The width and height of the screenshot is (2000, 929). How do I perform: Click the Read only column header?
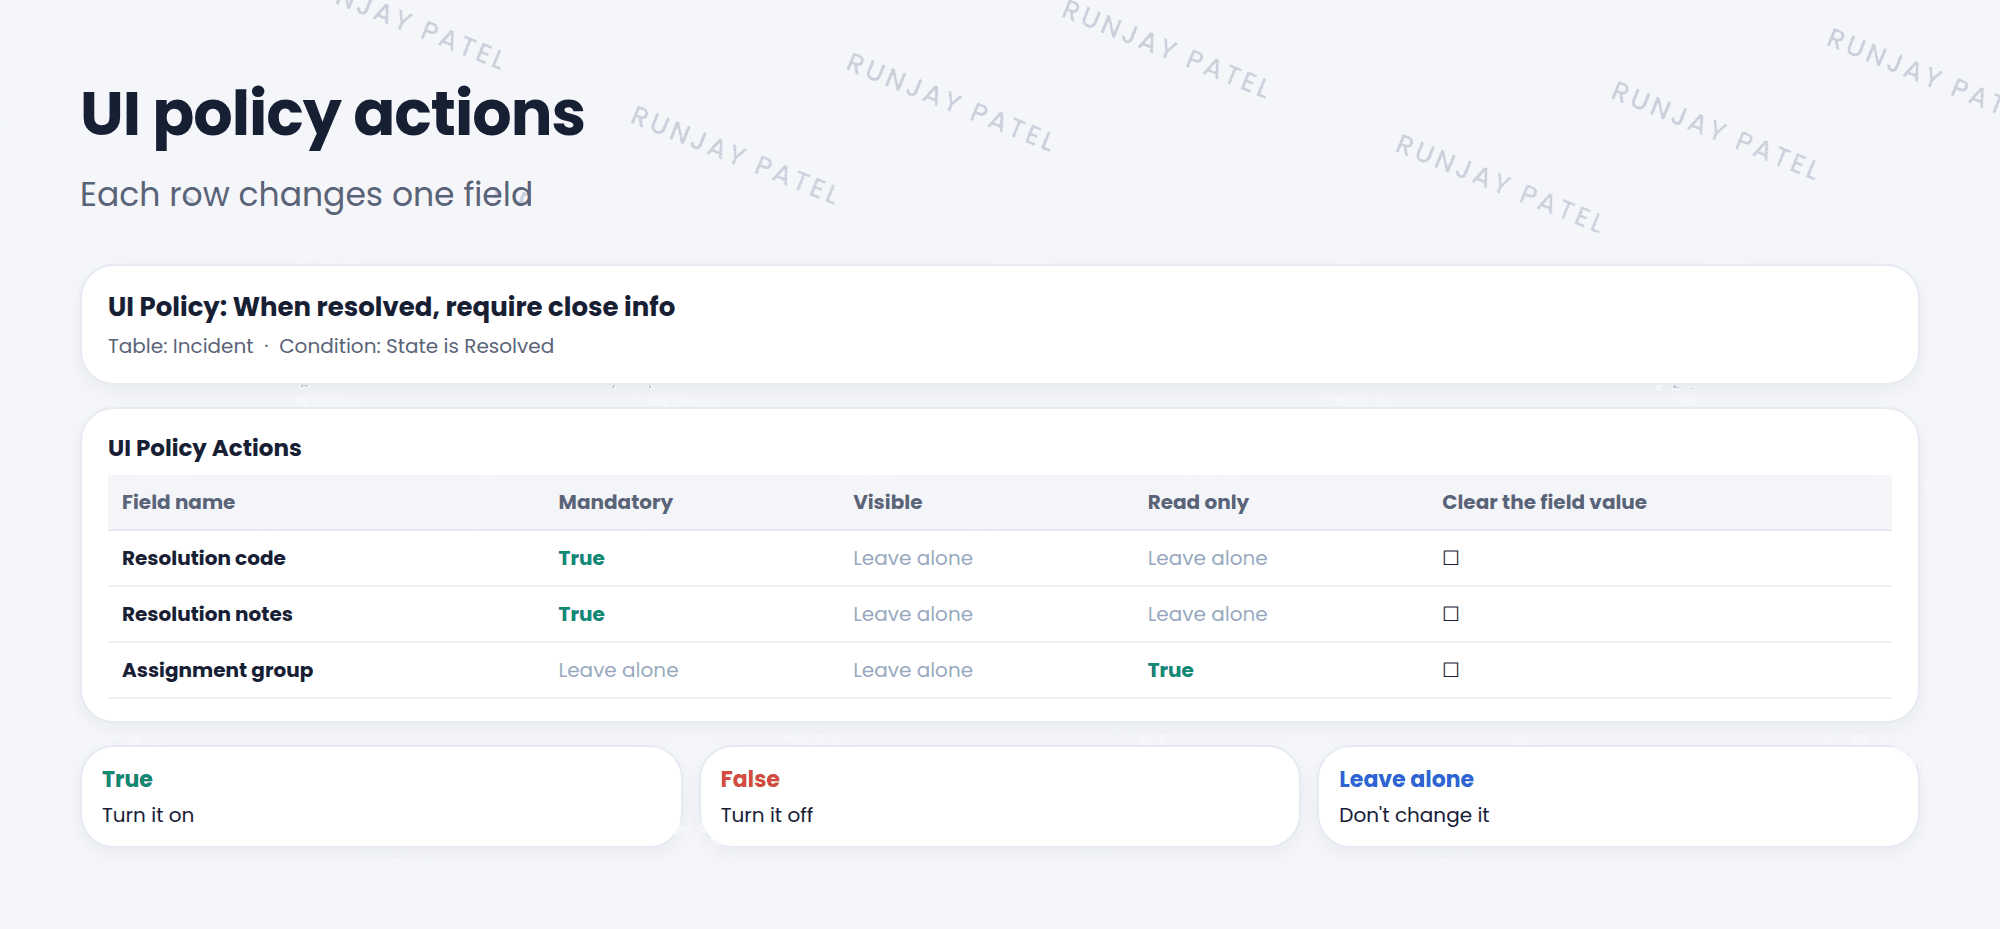point(1198,502)
